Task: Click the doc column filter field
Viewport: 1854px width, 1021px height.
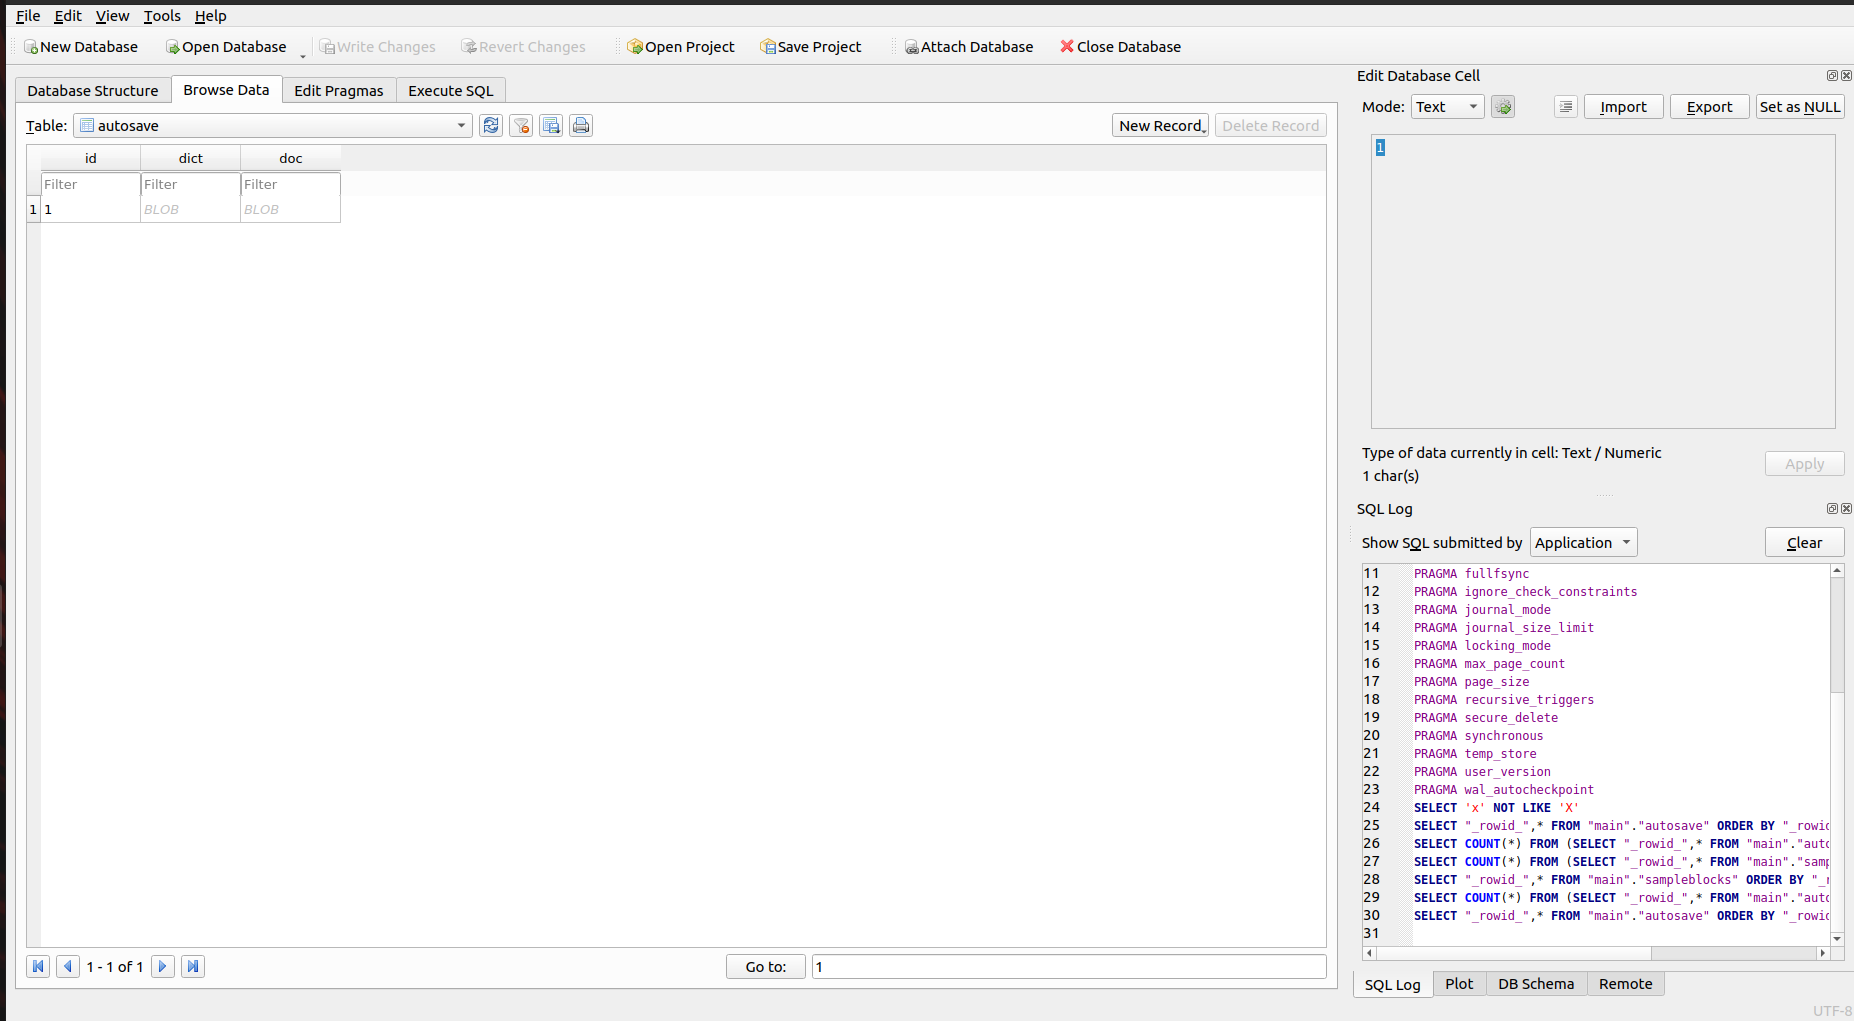Action: click(x=290, y=184)
